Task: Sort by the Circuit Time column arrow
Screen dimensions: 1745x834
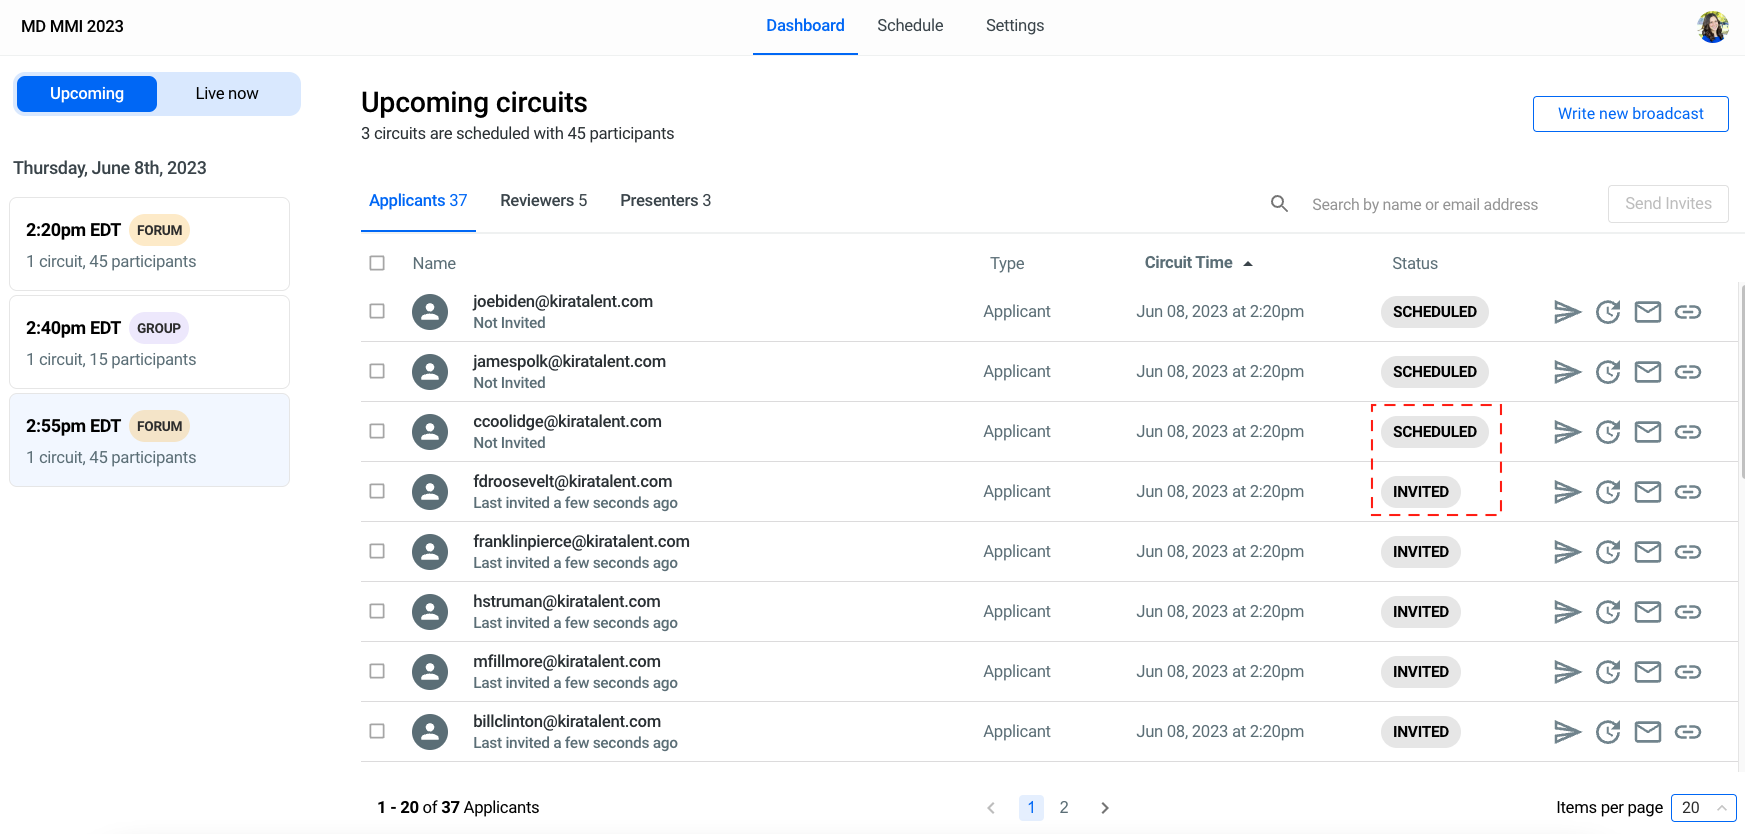Action: tap(1248, 263)
